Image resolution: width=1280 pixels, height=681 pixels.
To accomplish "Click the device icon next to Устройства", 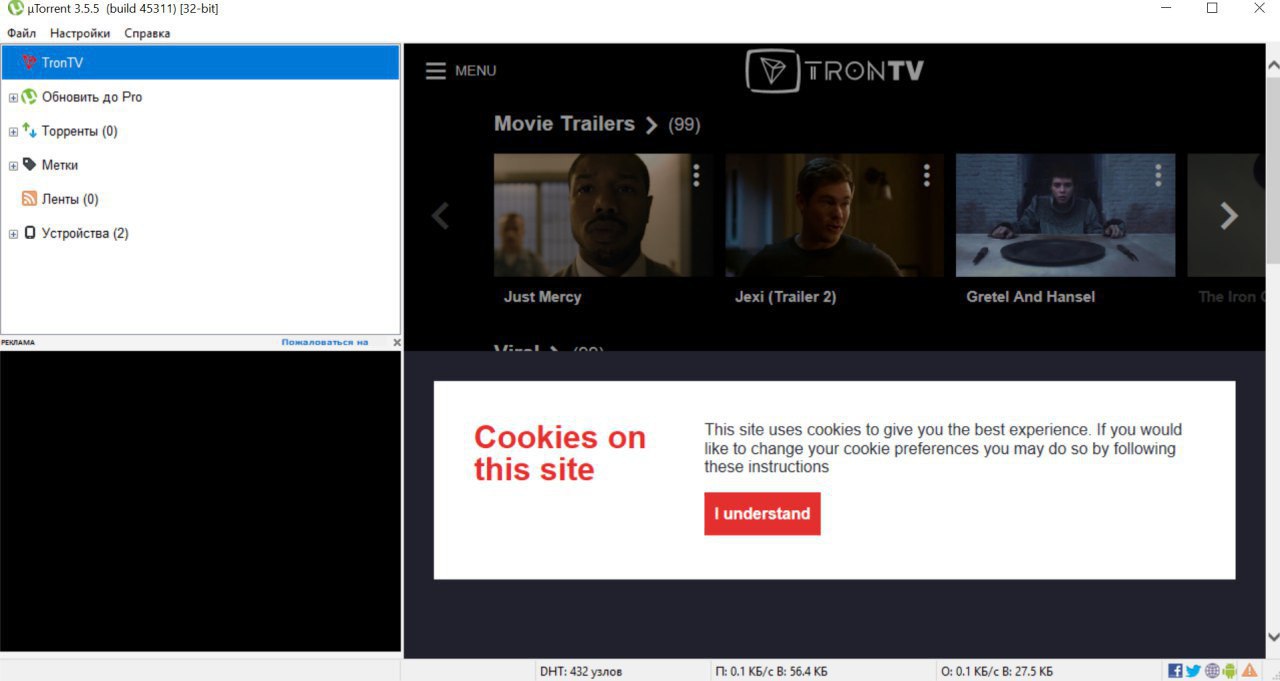I will [30, 233].
